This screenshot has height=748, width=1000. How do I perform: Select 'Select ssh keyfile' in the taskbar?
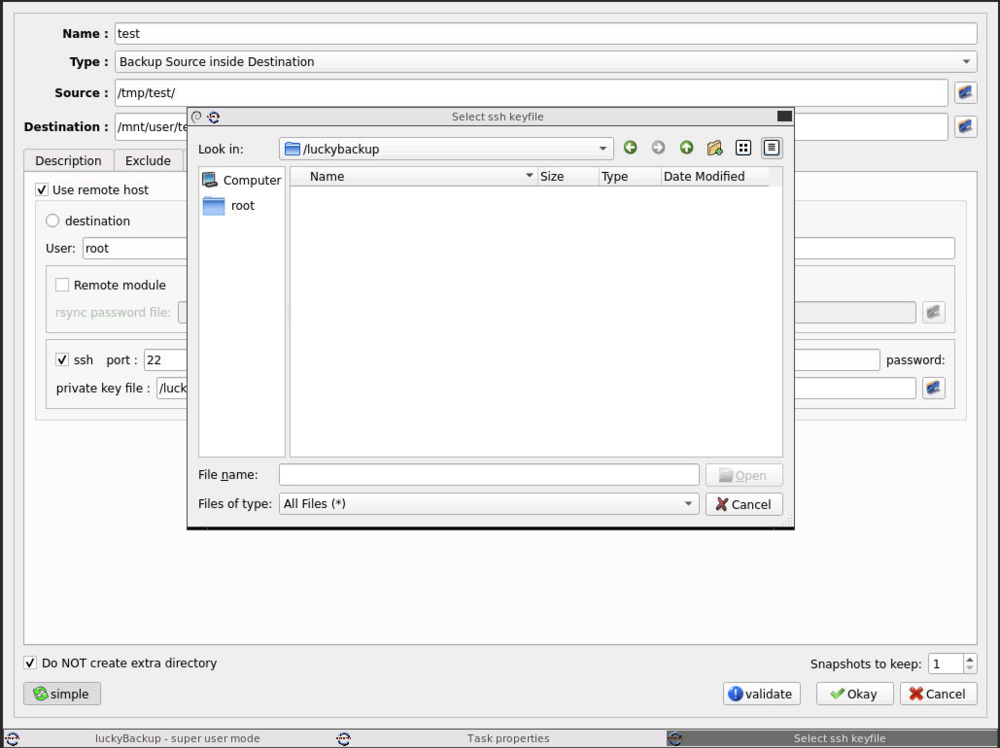(x=832, y=738)
